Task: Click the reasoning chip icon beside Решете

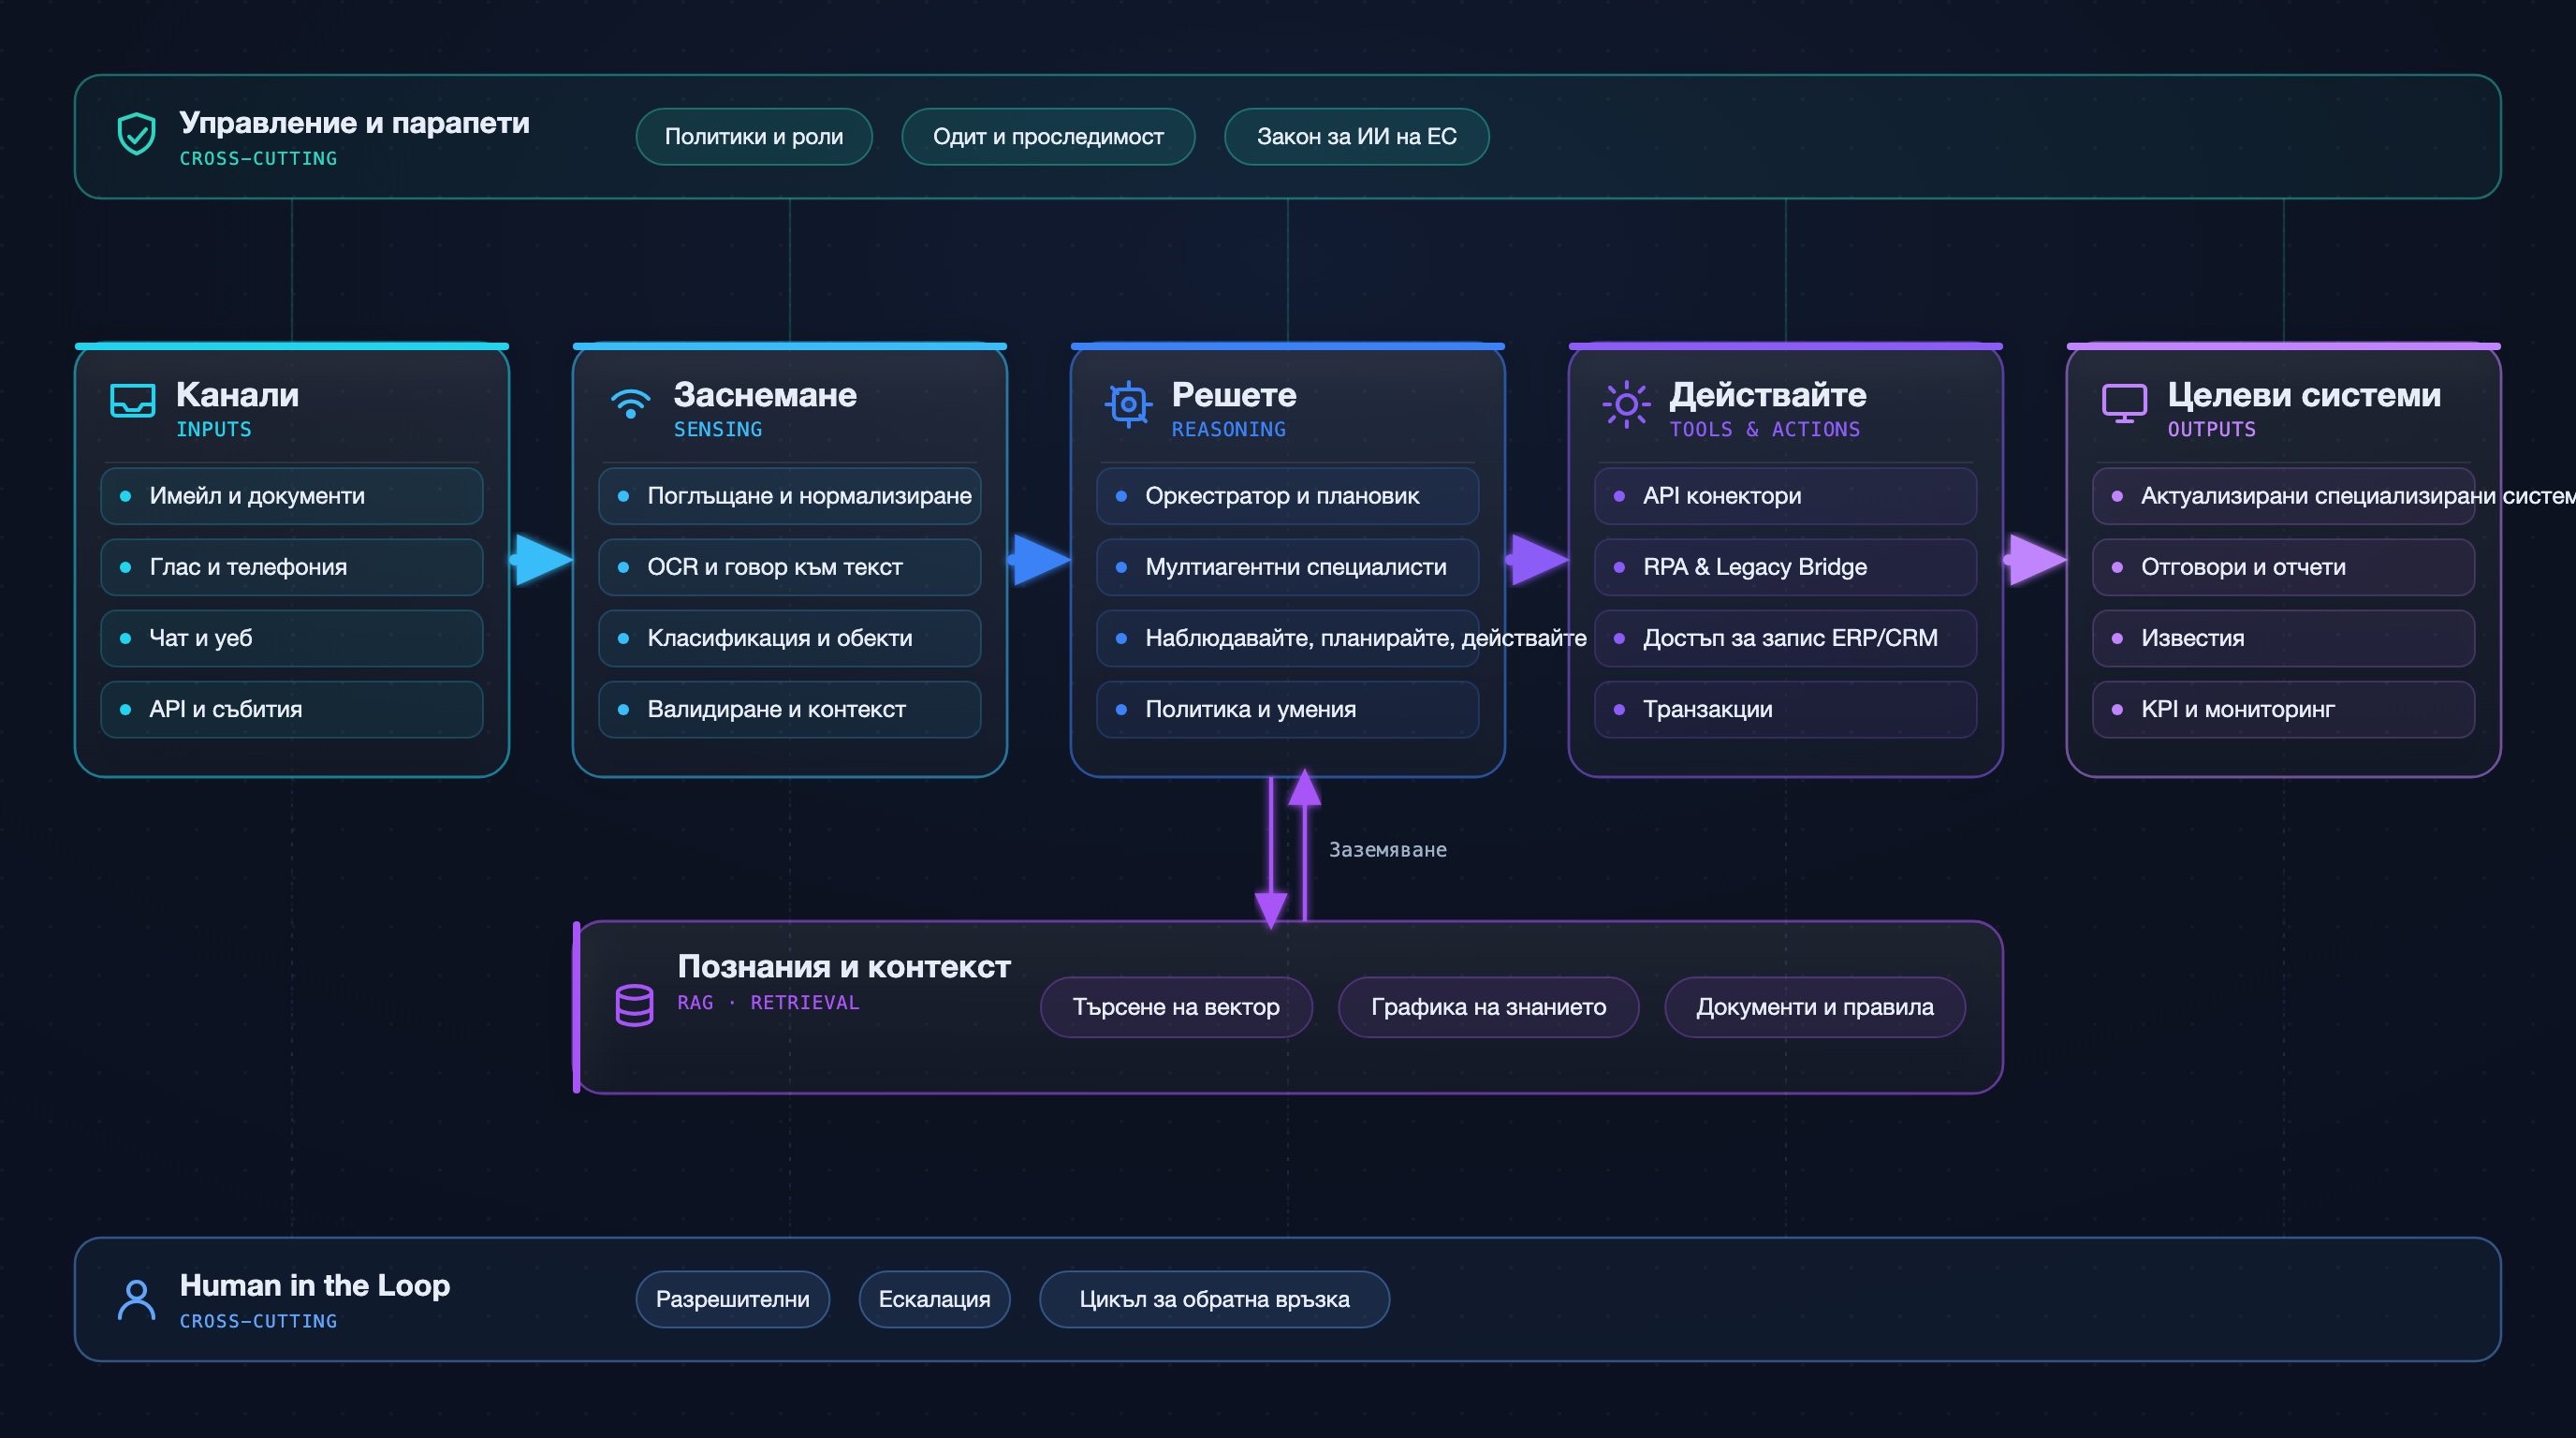Action: tap(1128, 404)
